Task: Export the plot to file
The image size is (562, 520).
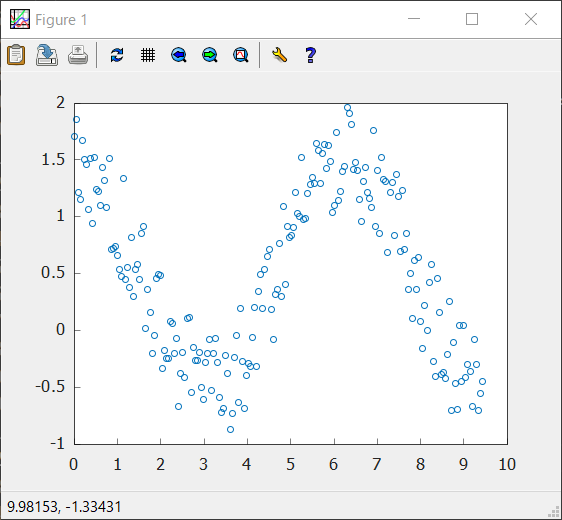Action: click(x=47, y=55)
